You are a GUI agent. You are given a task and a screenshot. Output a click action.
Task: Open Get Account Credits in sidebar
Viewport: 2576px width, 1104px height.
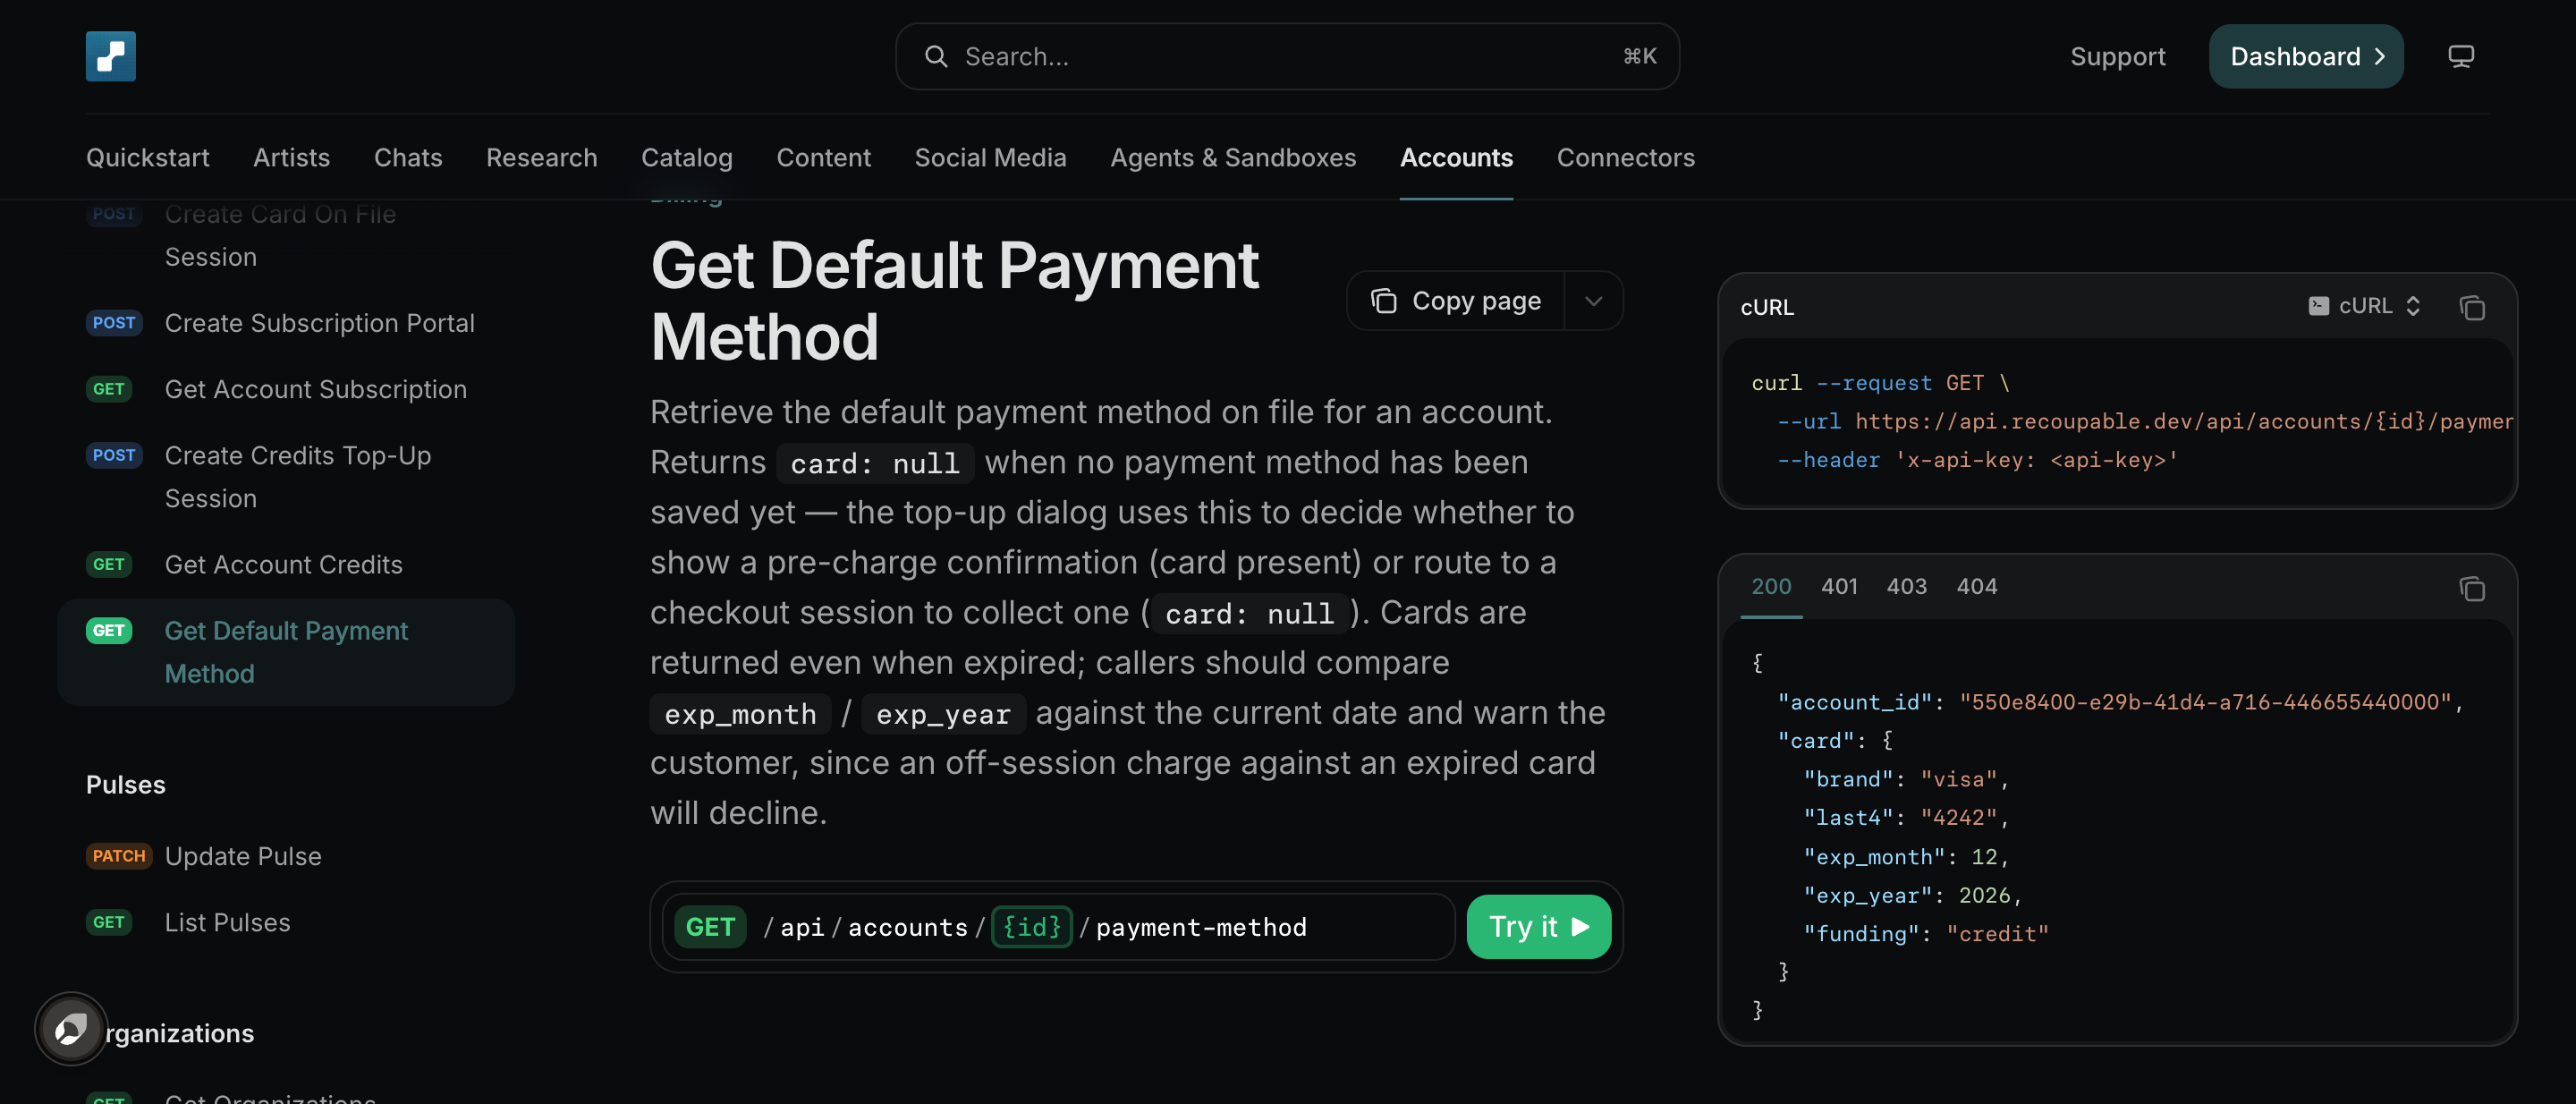pos(286,565)
